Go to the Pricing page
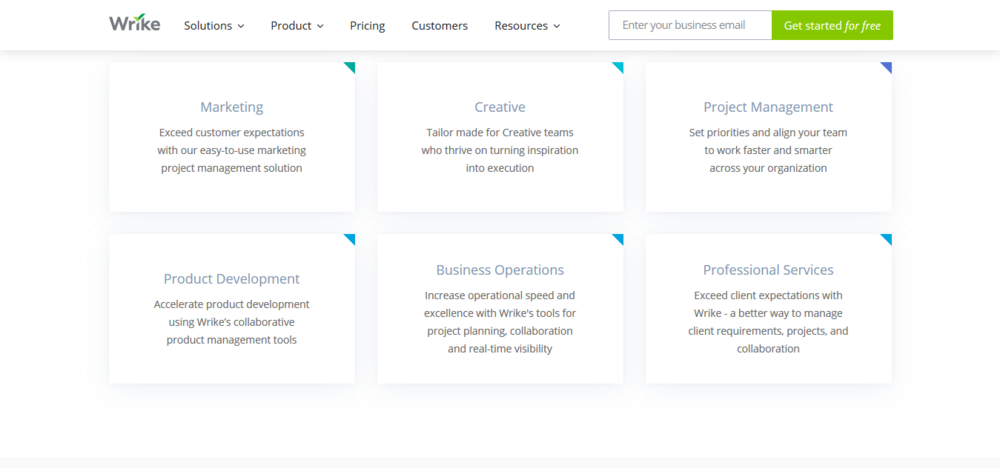The image size is (1000, 468). 367,26
